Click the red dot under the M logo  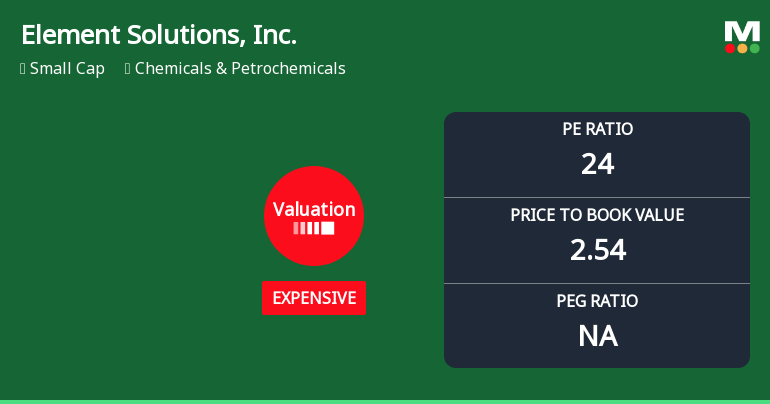730,48
